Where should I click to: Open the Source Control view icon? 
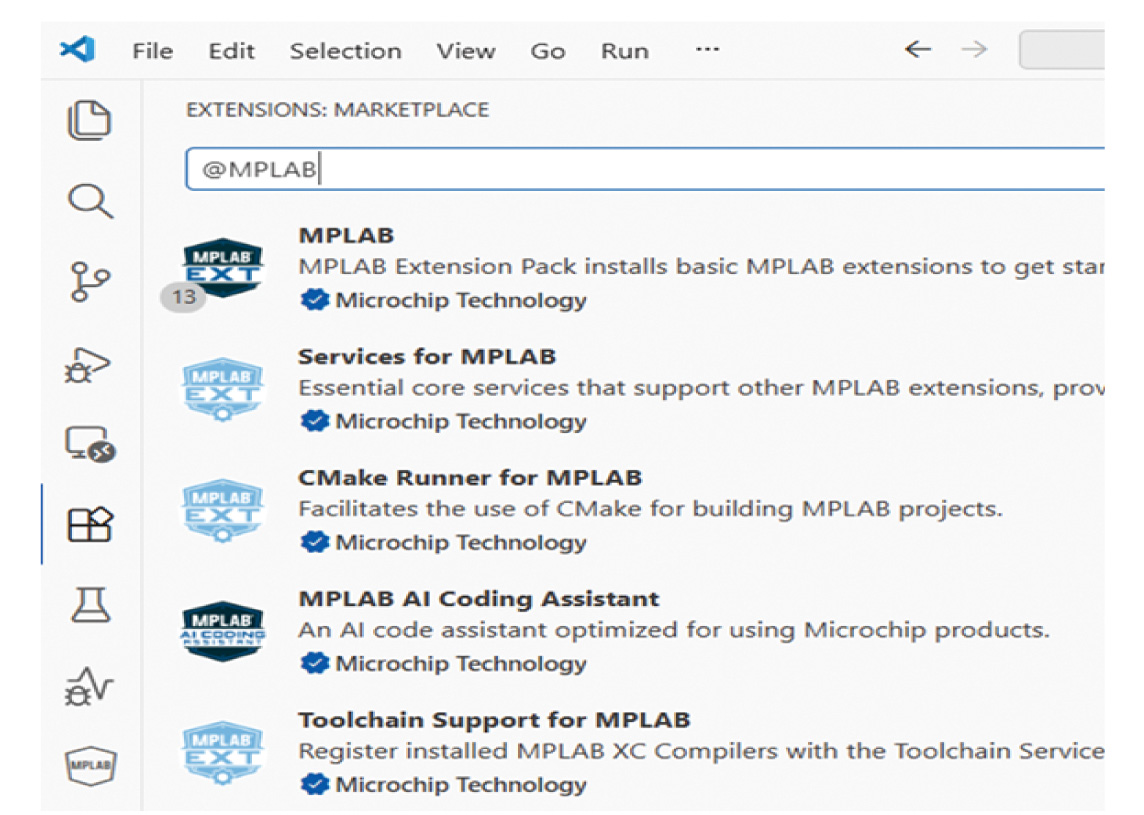coord(90,282)
